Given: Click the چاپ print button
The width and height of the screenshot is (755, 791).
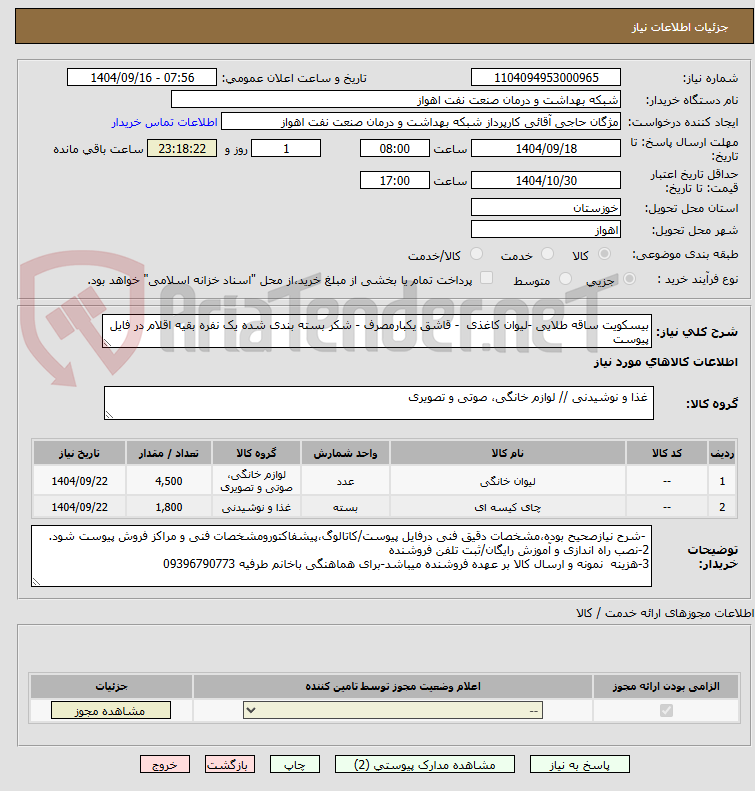Looking at the screenshot, I should pyautogui.click(x=295, y=765).
